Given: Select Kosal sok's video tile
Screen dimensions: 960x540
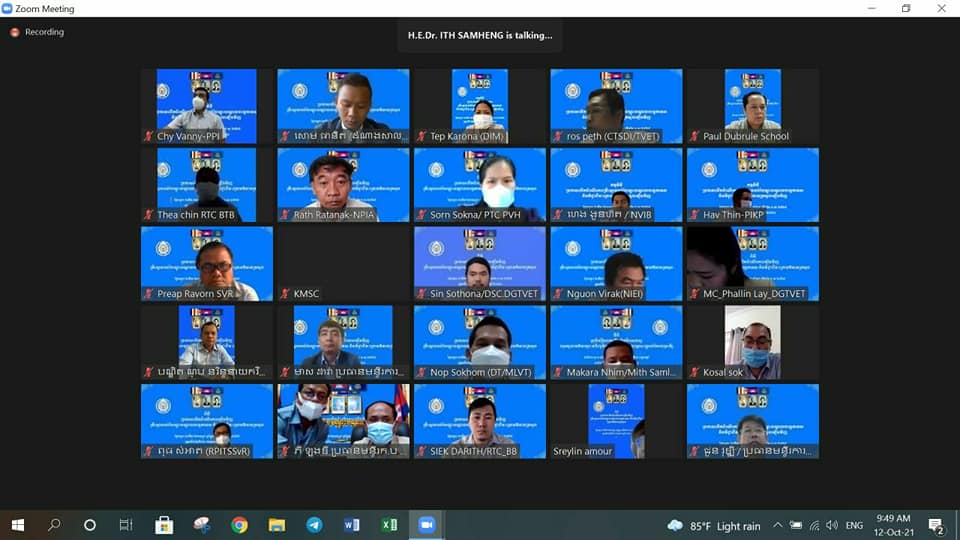Looking at the screenshot, I should 752,342.
